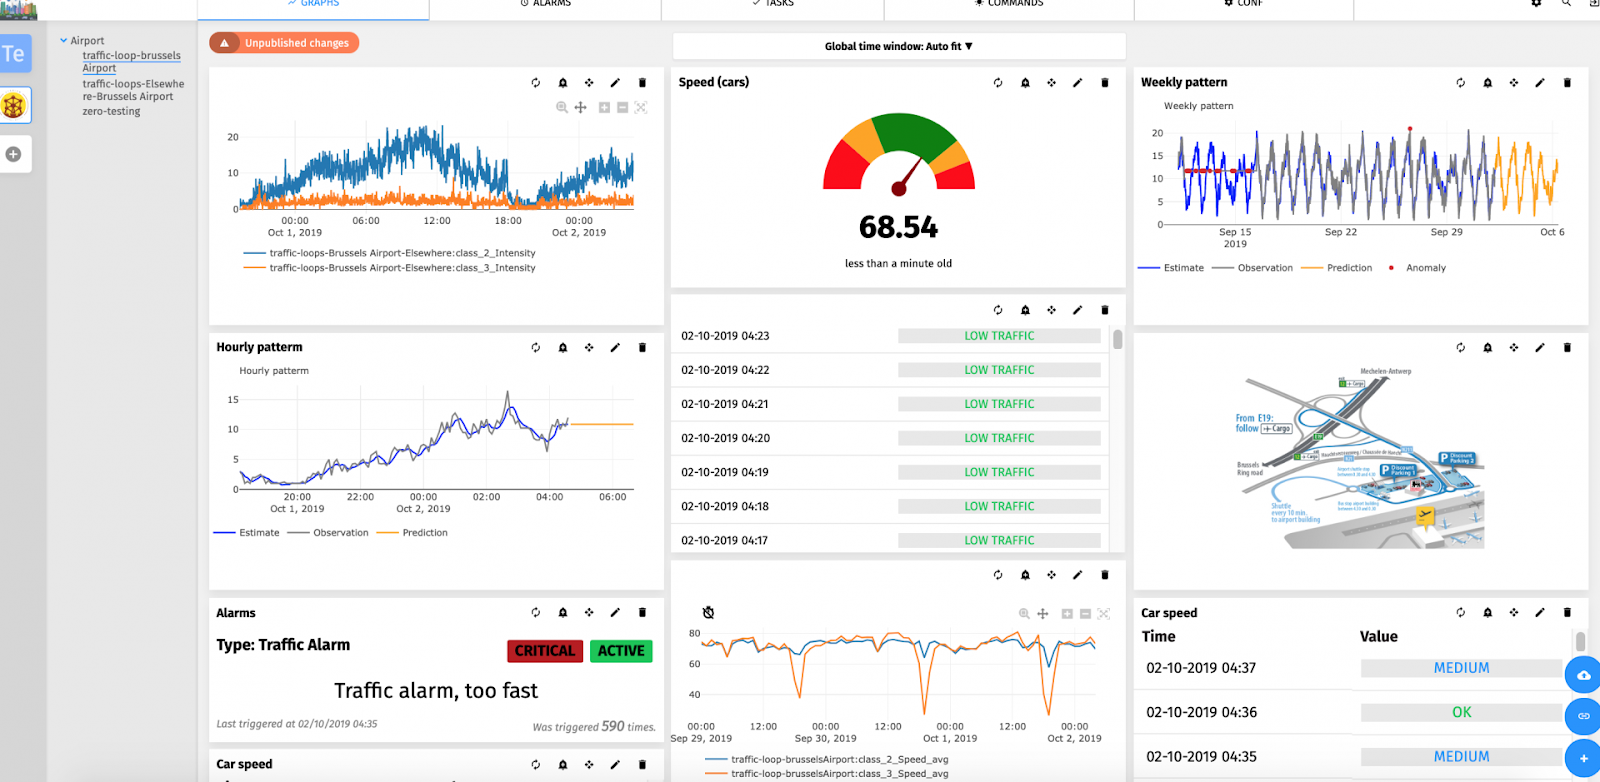The image size is (1600, 782).
Task: Open alarm bell on Alarms widget
Action: tap(563, 613)
